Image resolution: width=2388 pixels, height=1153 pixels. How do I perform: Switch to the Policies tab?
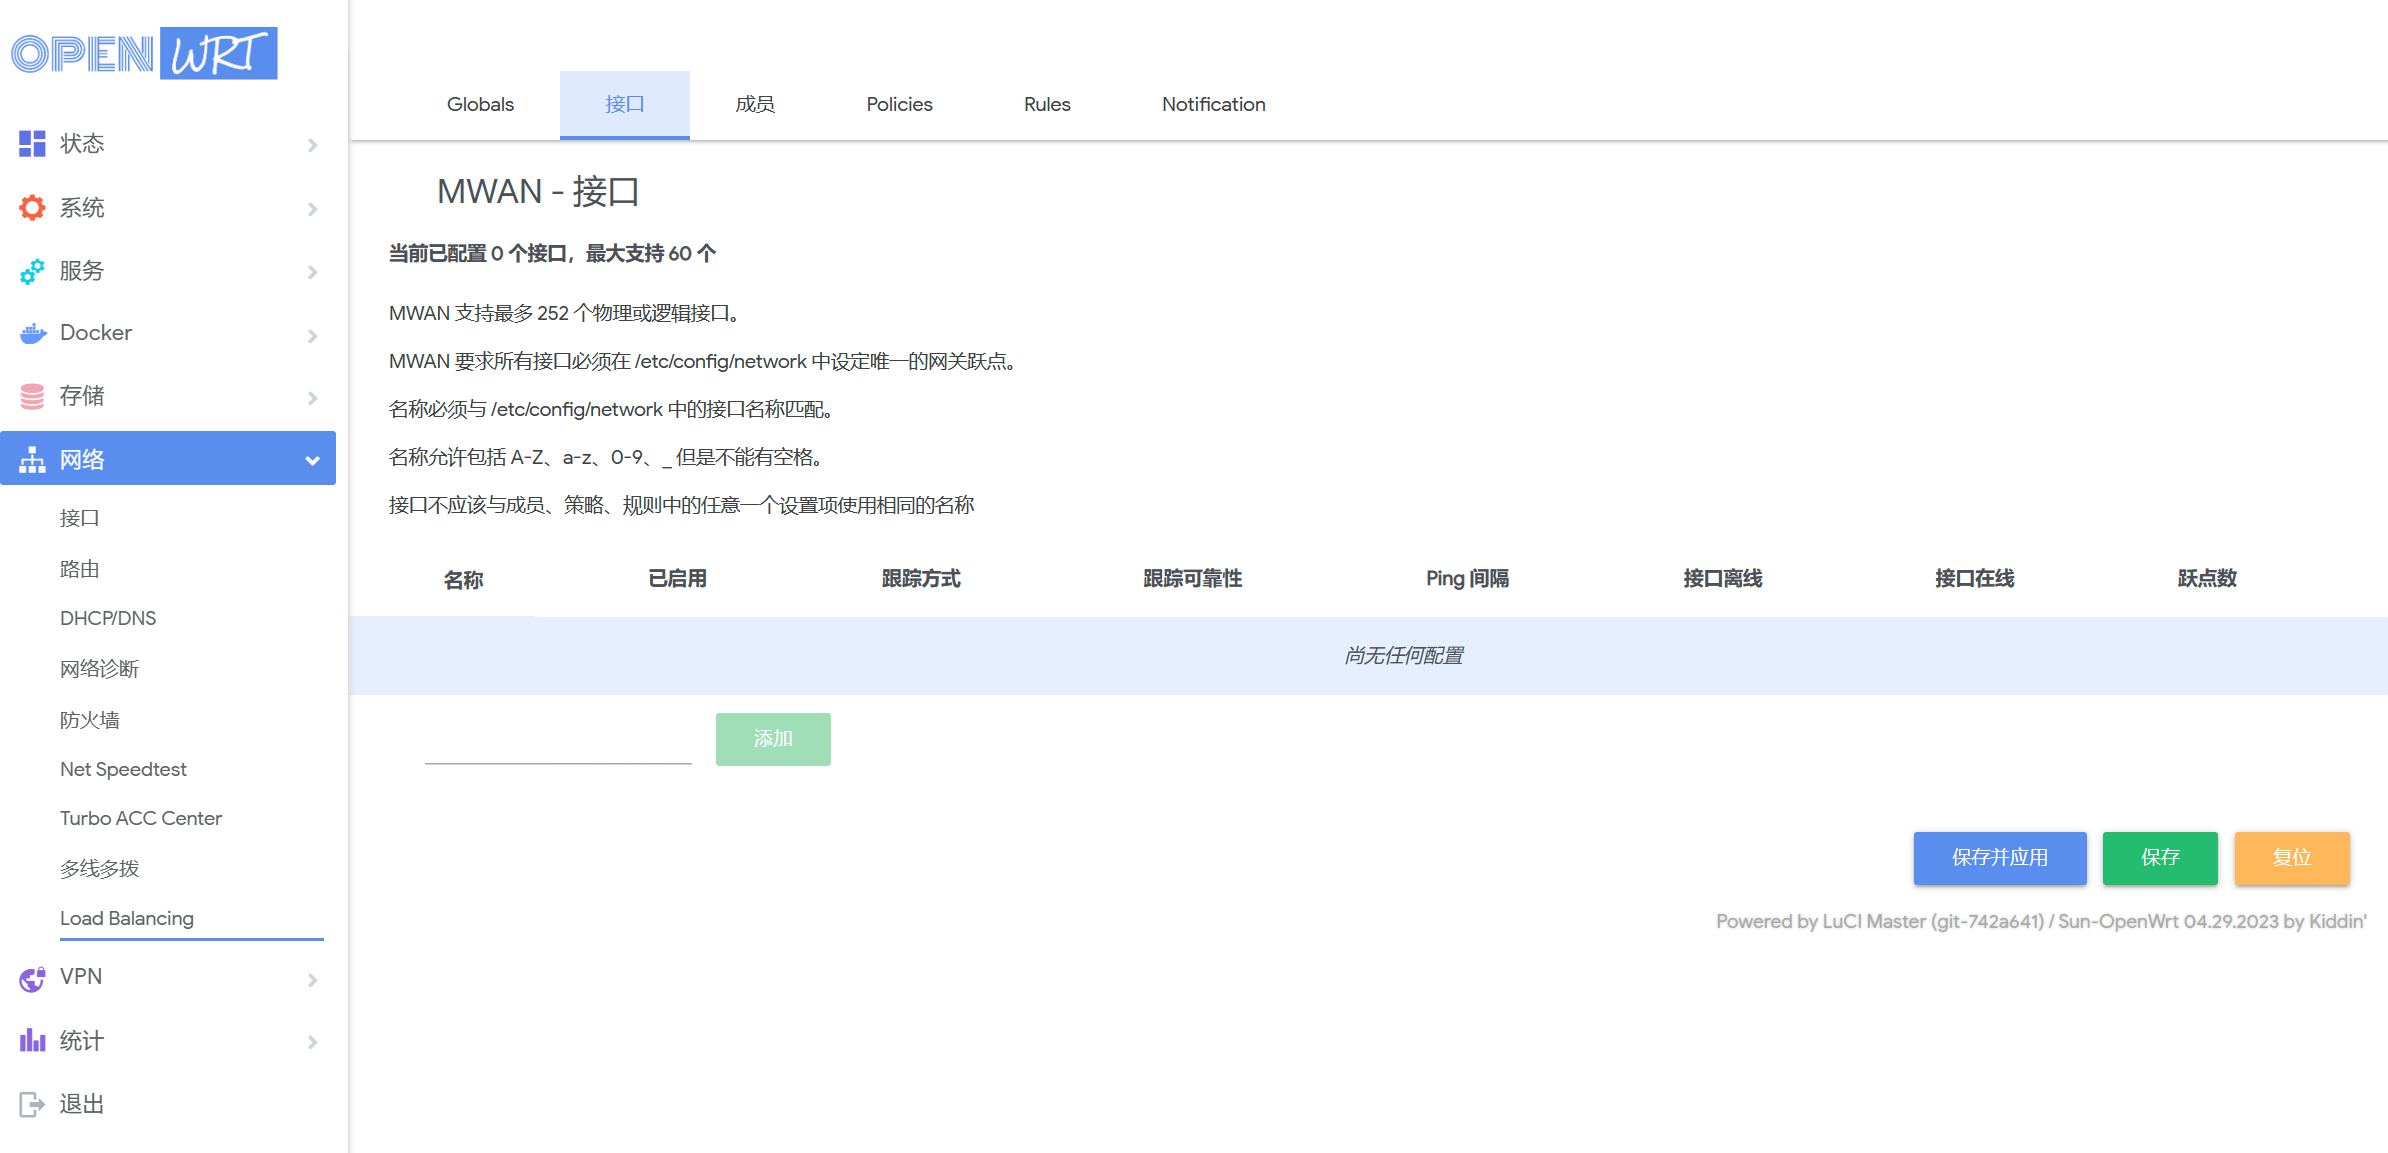898,104
